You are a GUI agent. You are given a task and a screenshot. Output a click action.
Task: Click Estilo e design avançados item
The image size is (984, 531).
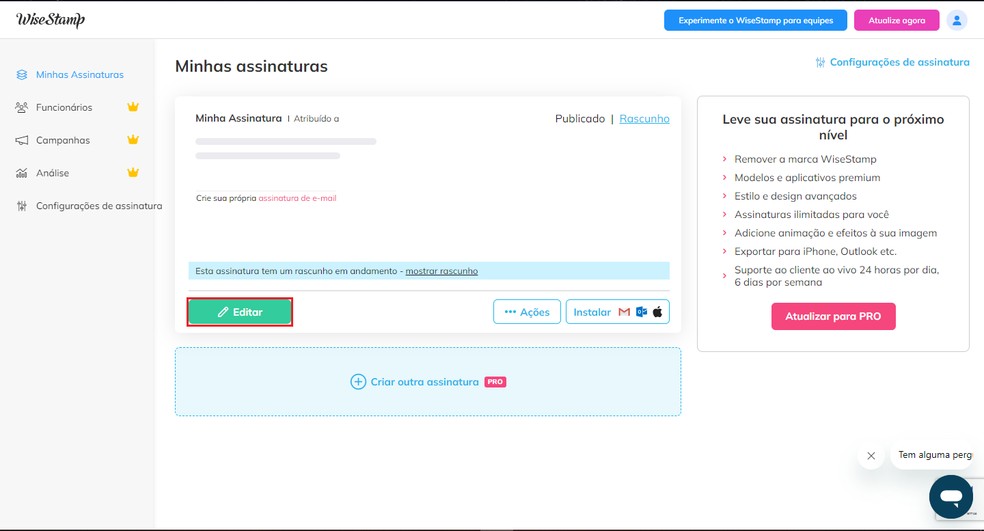tap(795, 196)
